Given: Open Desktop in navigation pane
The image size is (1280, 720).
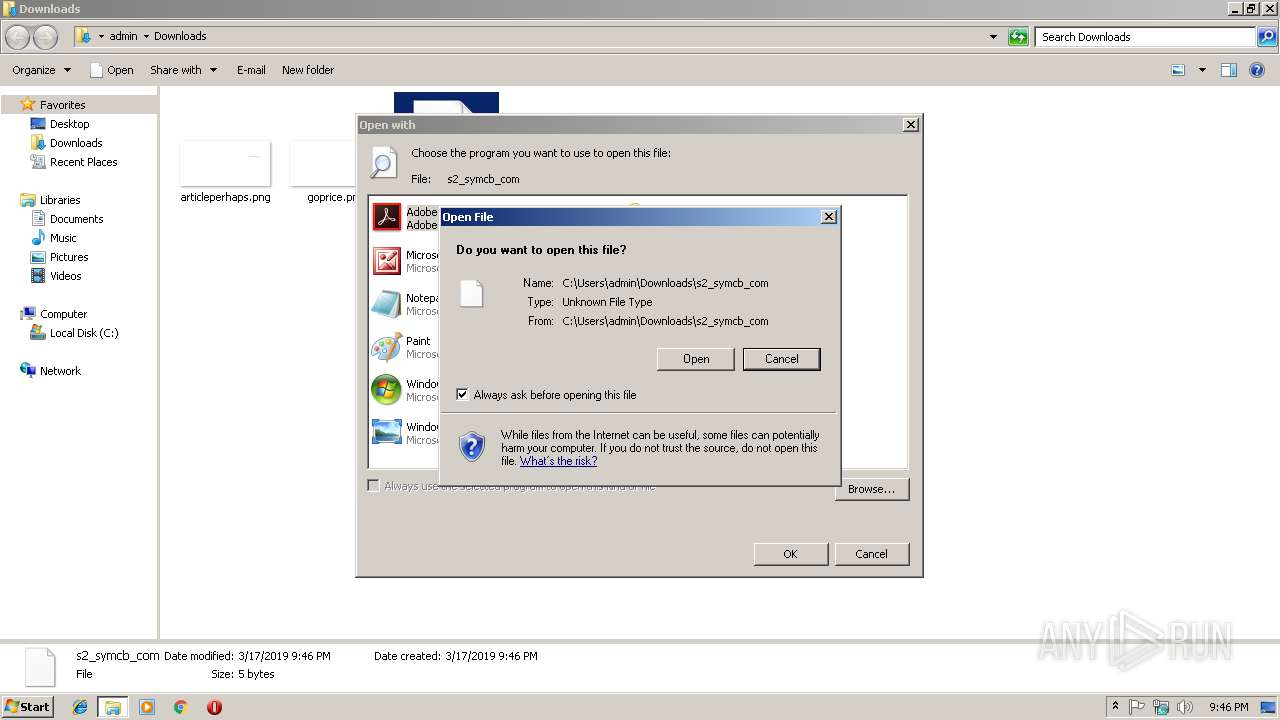Looking at the screenshot, I should pyautogui.click(x=69, y=124).
